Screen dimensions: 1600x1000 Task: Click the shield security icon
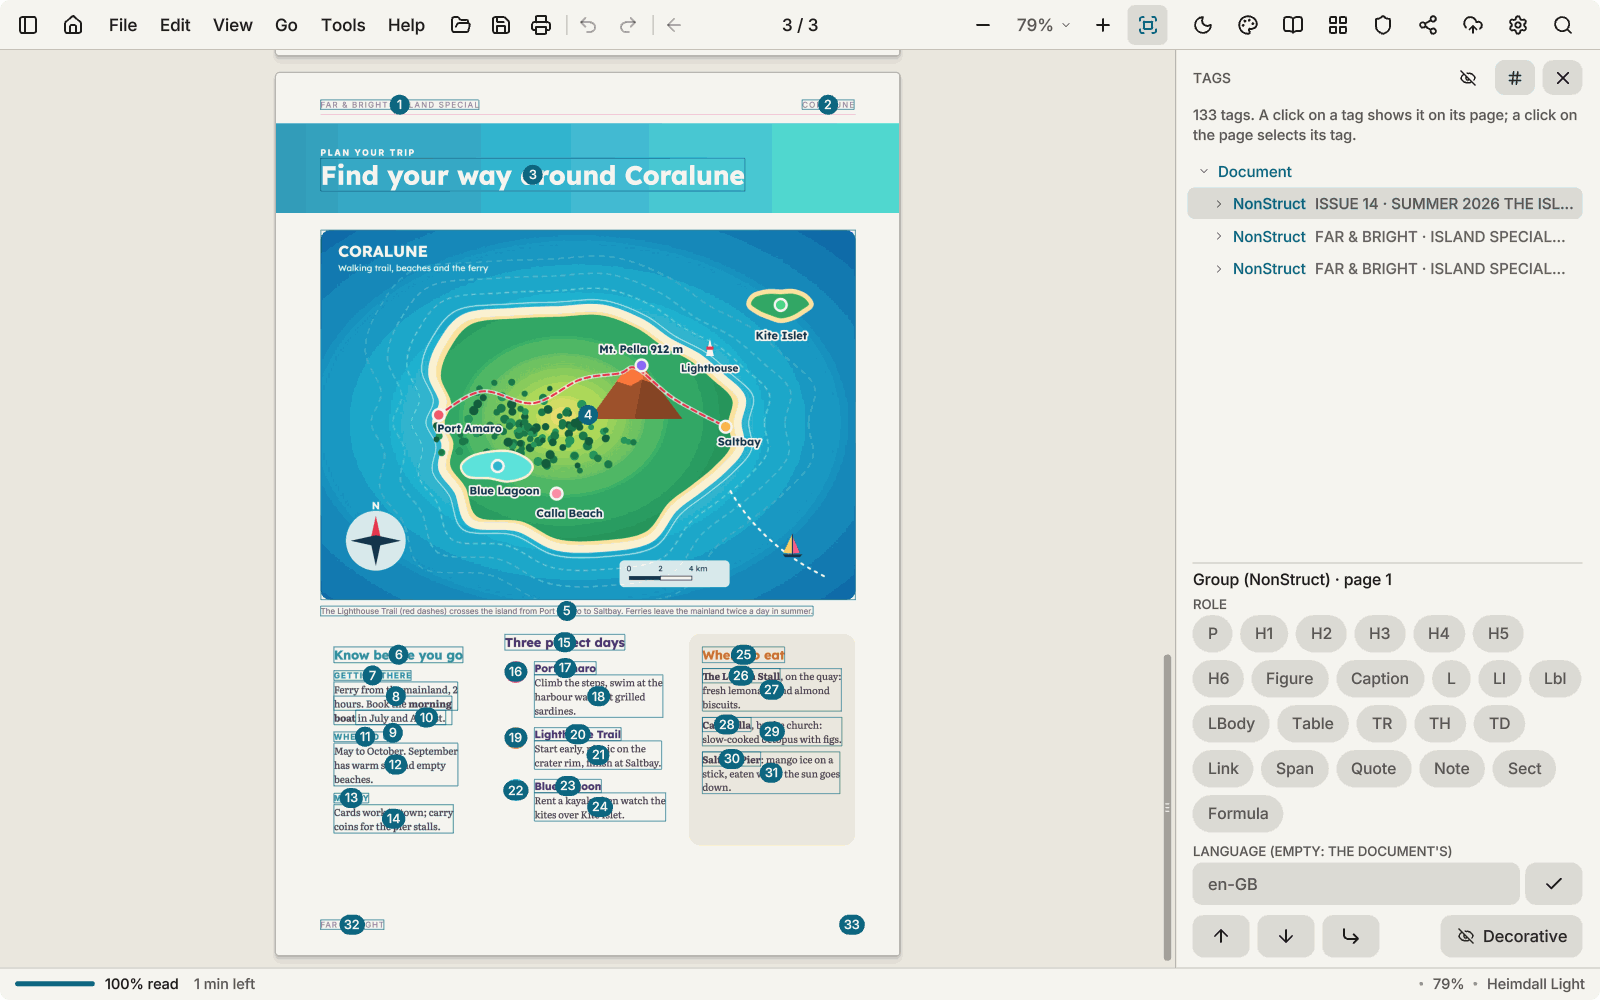(x=1383, y=25)
